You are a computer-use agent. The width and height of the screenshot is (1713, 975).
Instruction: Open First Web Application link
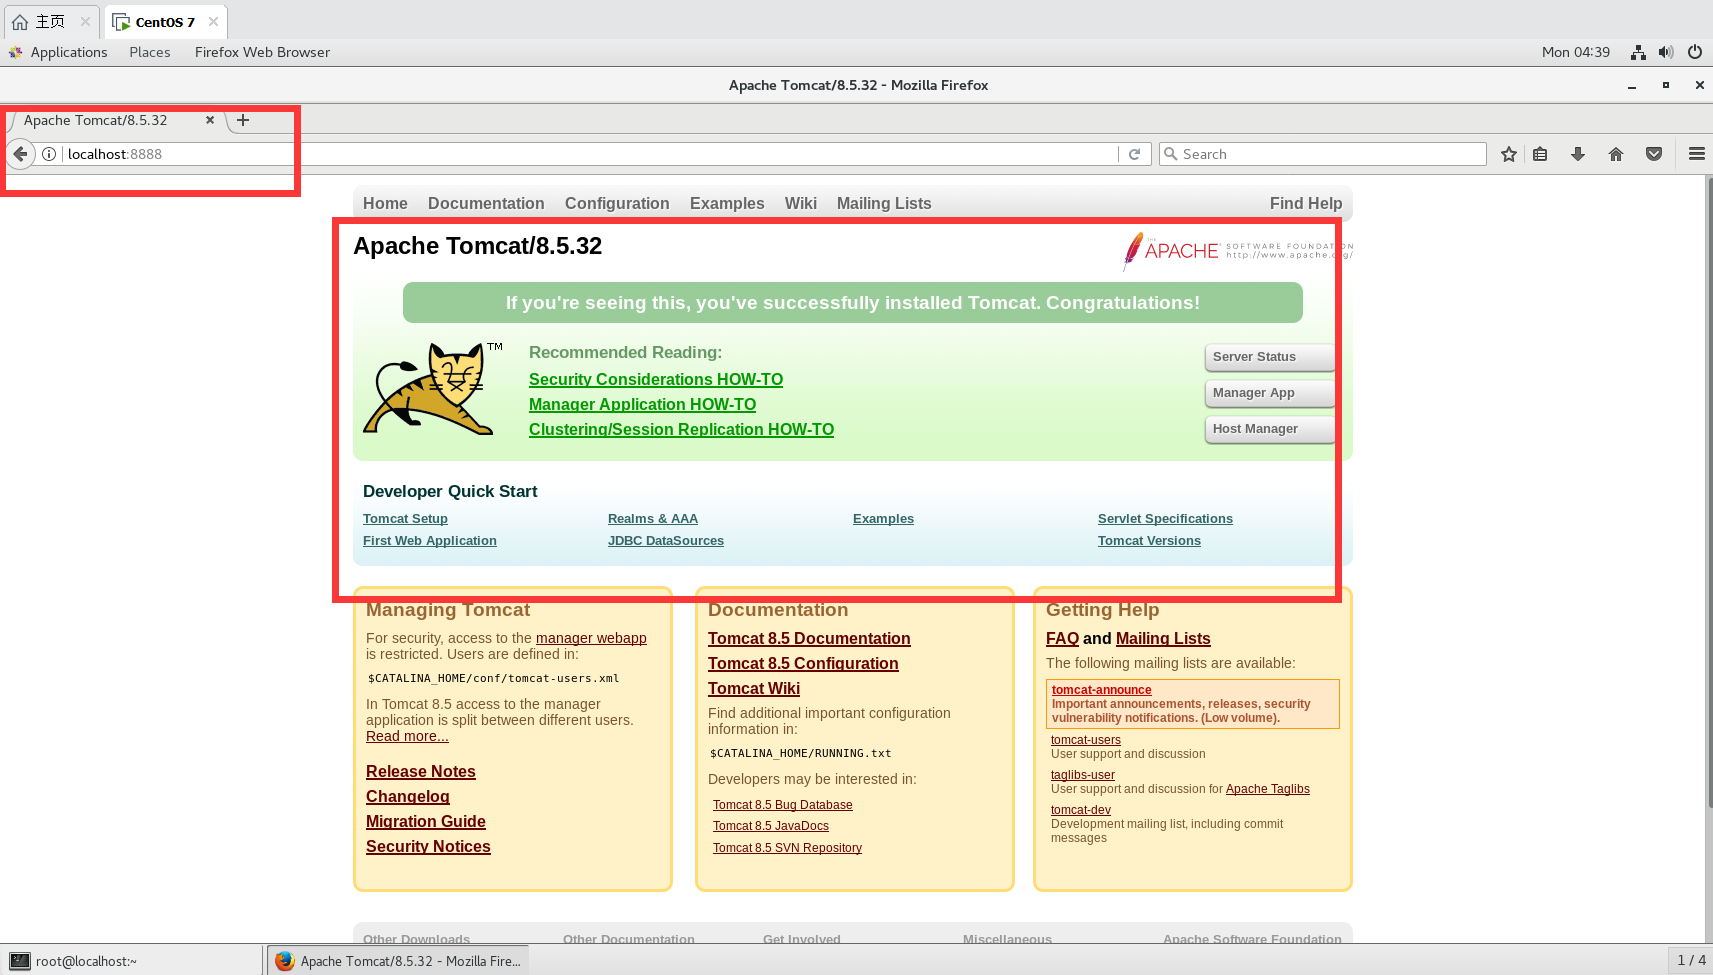(x=430, y=540)
